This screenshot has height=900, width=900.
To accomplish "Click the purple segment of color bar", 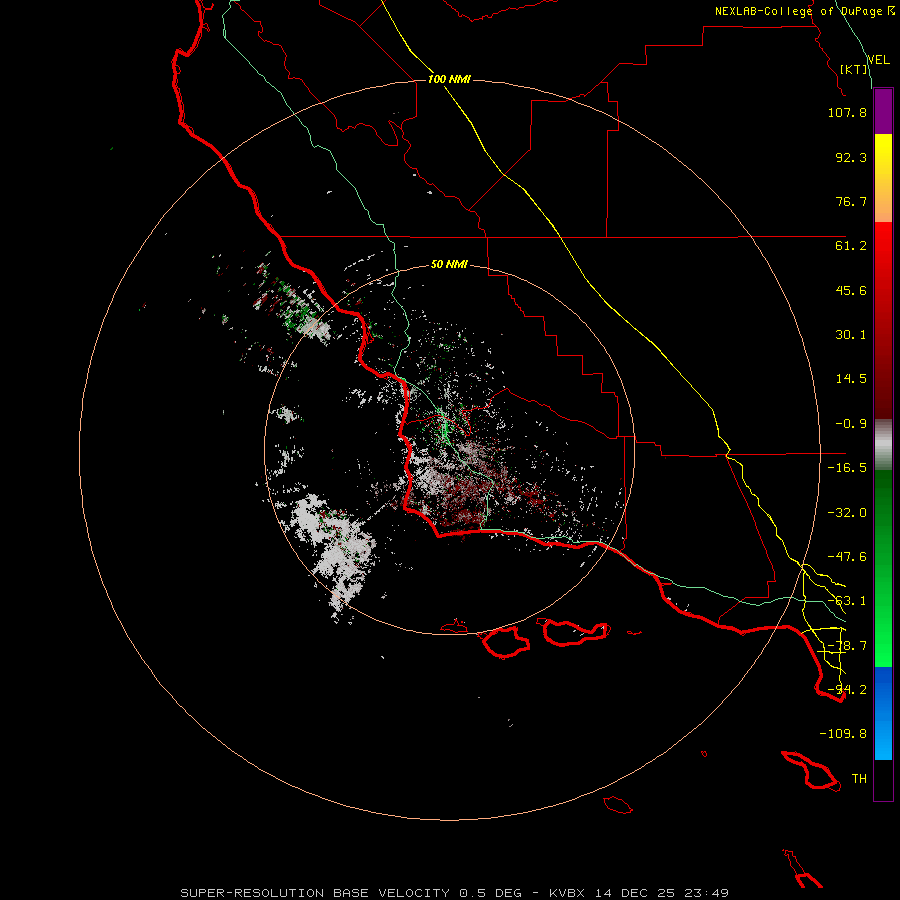I will [x=883, y=112].
